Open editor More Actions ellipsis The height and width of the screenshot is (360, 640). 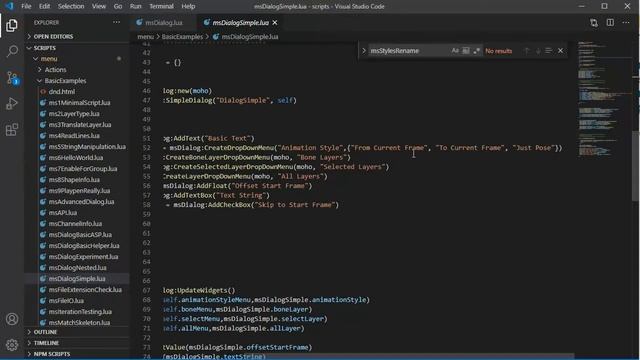tap(626, 23)
